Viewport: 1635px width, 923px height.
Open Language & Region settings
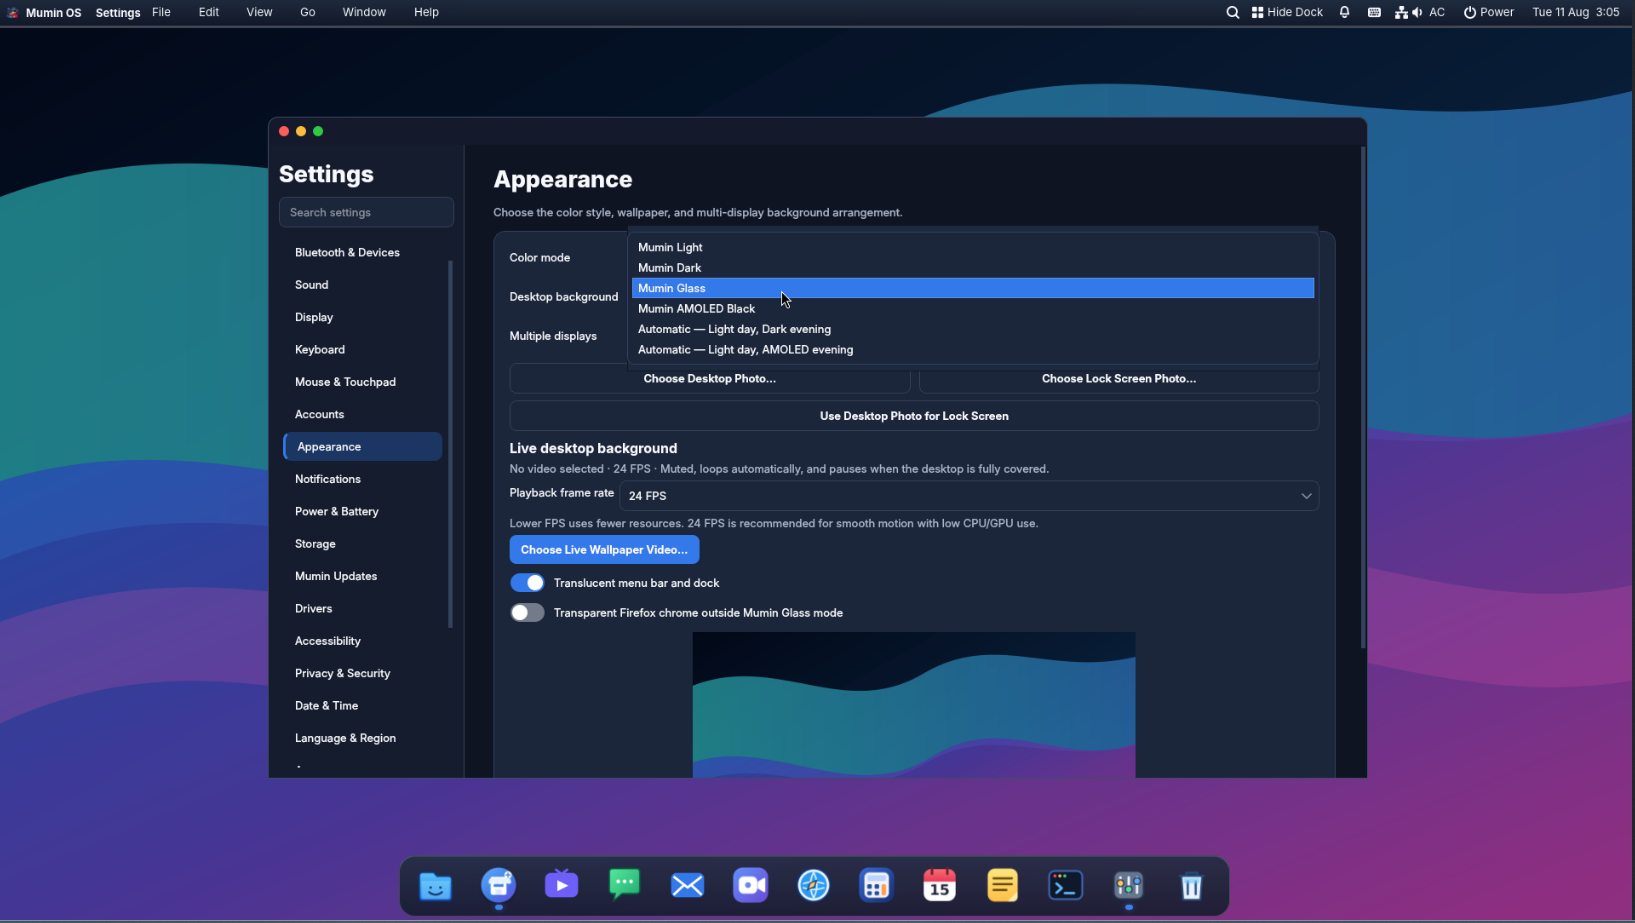pos(363,738)
